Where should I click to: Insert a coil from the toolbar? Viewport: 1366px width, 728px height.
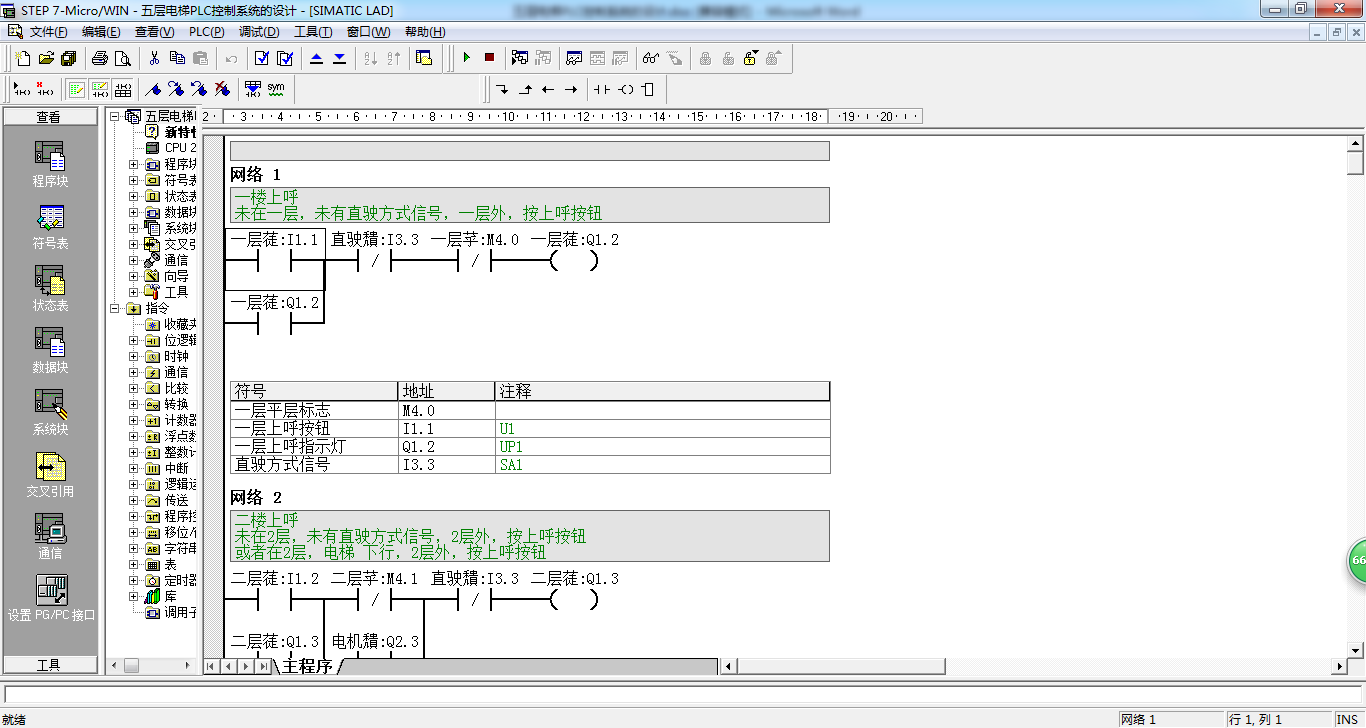(x=625, y=89)
